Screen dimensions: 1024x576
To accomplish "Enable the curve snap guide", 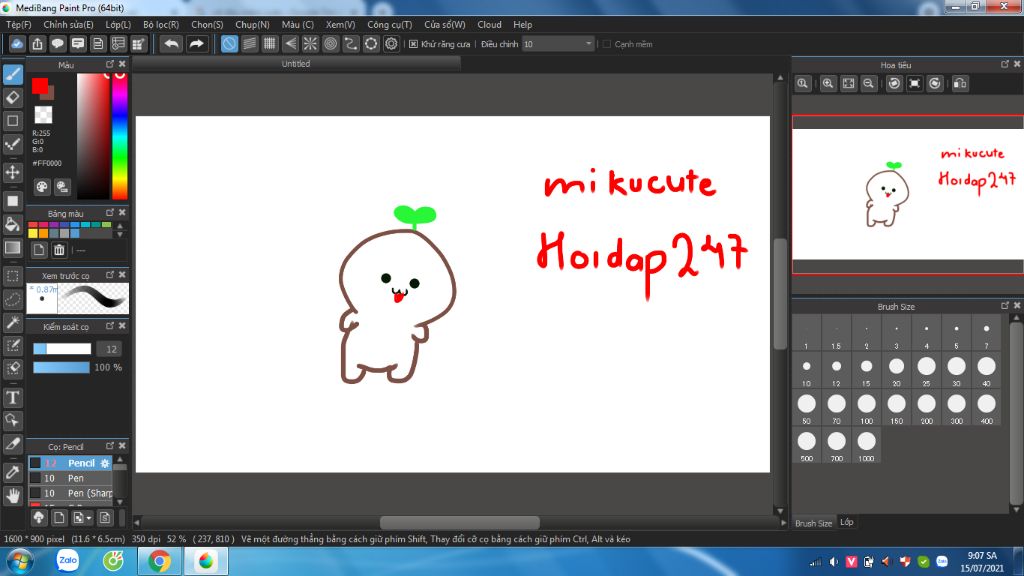I will tap(351, 44).
